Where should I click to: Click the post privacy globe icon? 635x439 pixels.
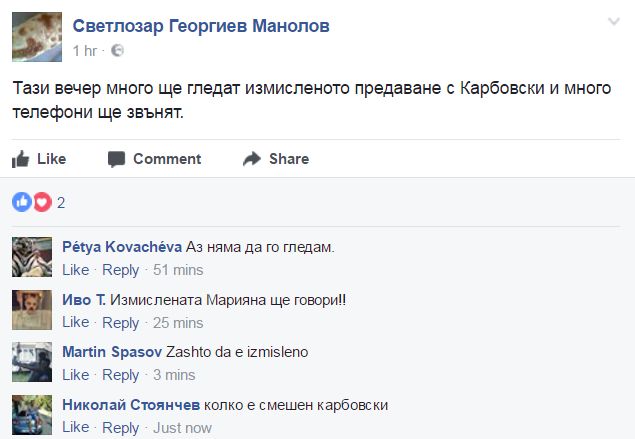click(x=118, y=50)
